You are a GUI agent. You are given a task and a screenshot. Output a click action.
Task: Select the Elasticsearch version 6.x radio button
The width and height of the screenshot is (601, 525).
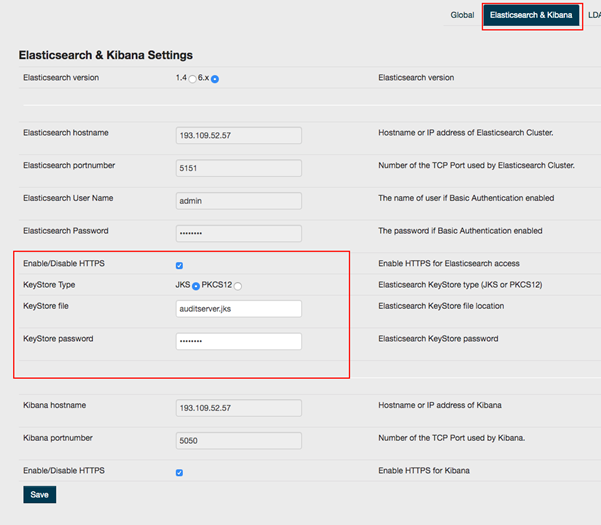[215, 79]
